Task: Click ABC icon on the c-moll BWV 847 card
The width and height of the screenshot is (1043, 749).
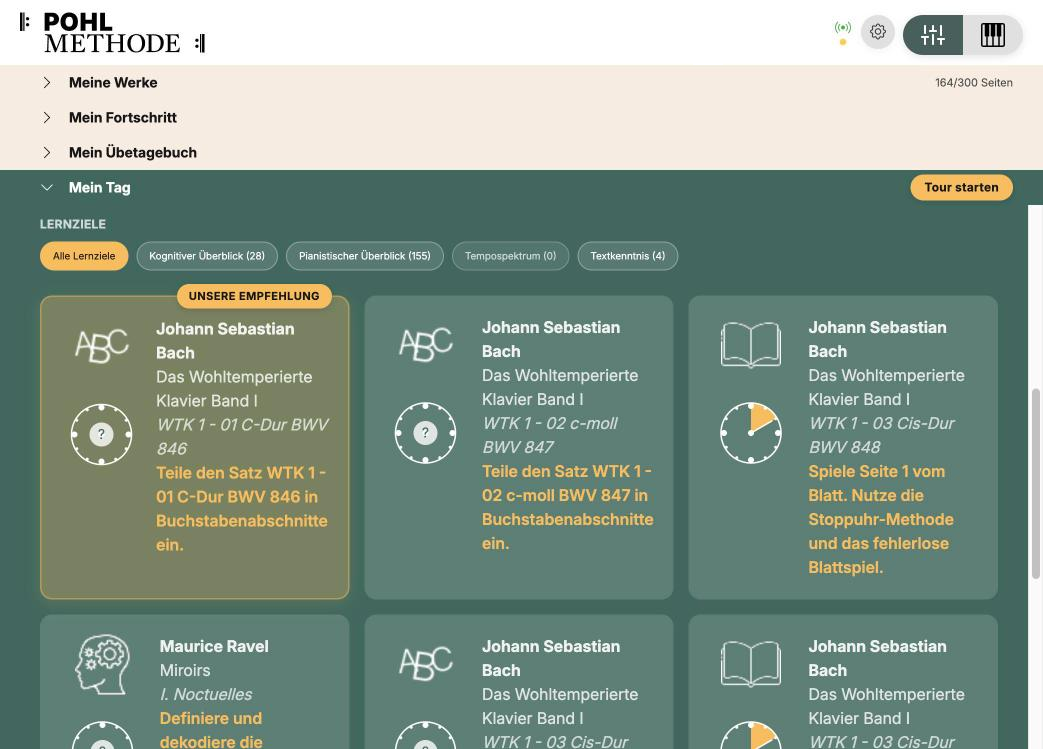Action: coord(426,345)
